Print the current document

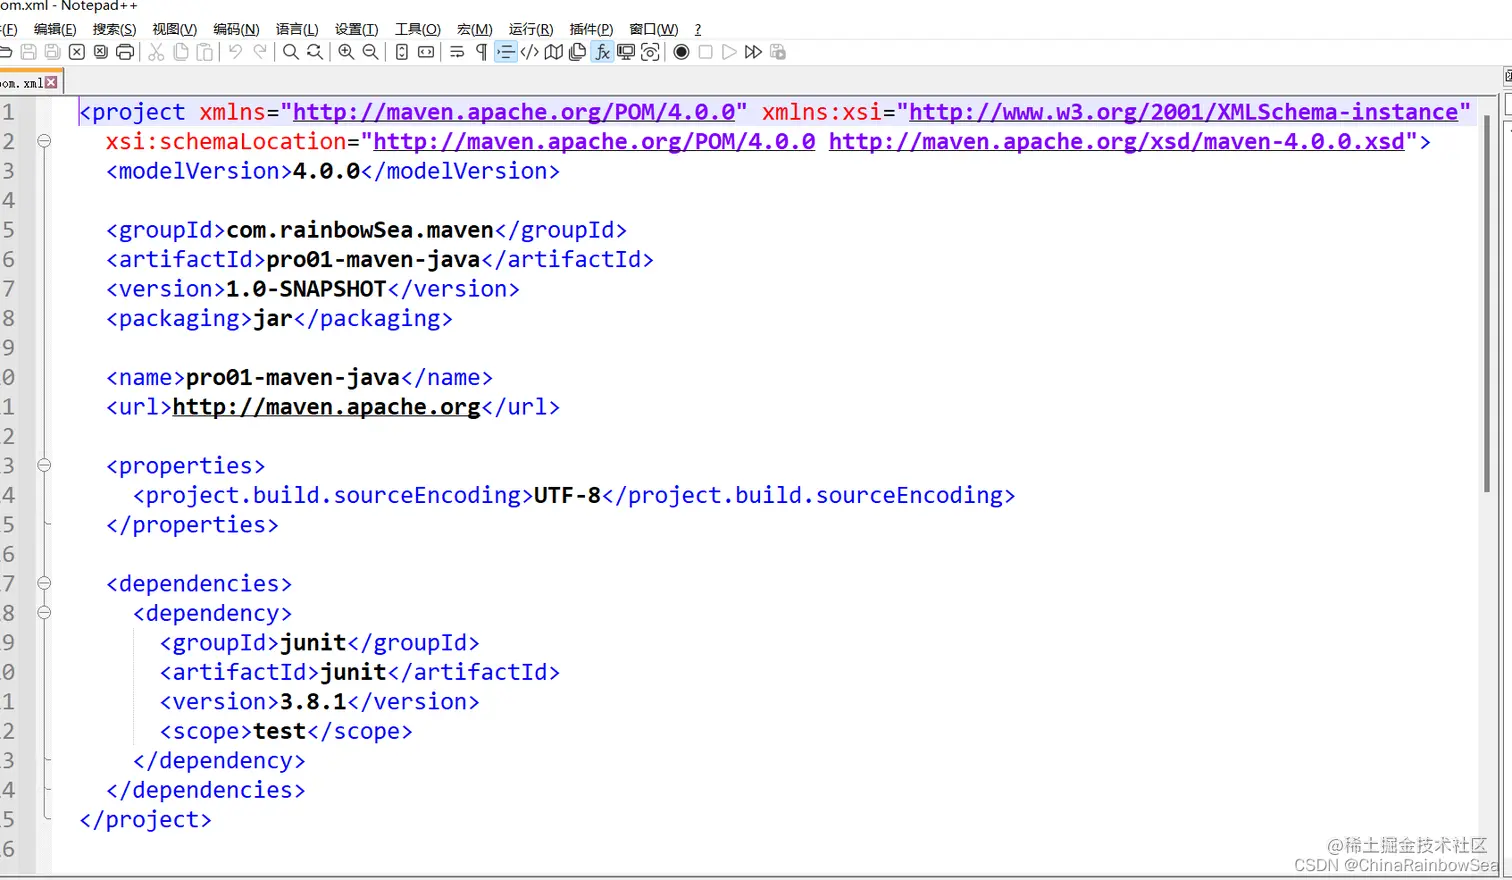tap(125, 52)
